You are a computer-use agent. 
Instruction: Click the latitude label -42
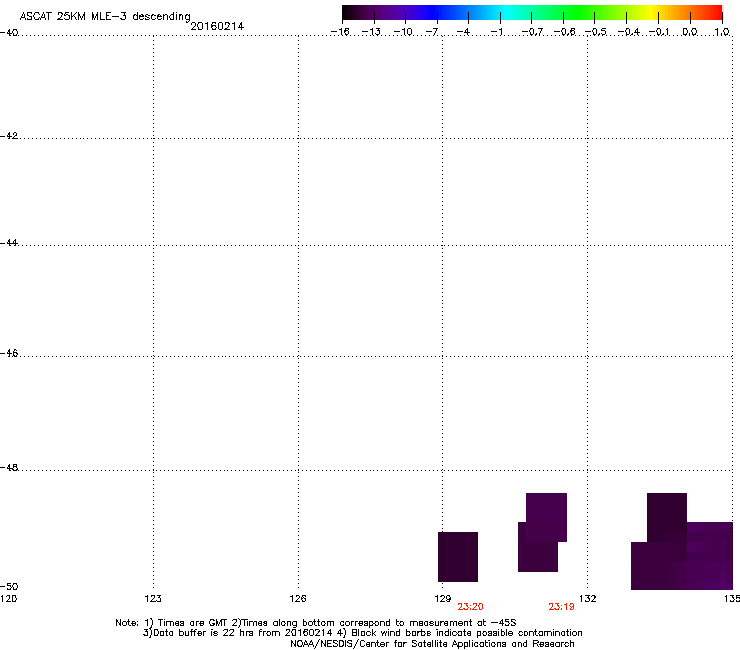9,136
